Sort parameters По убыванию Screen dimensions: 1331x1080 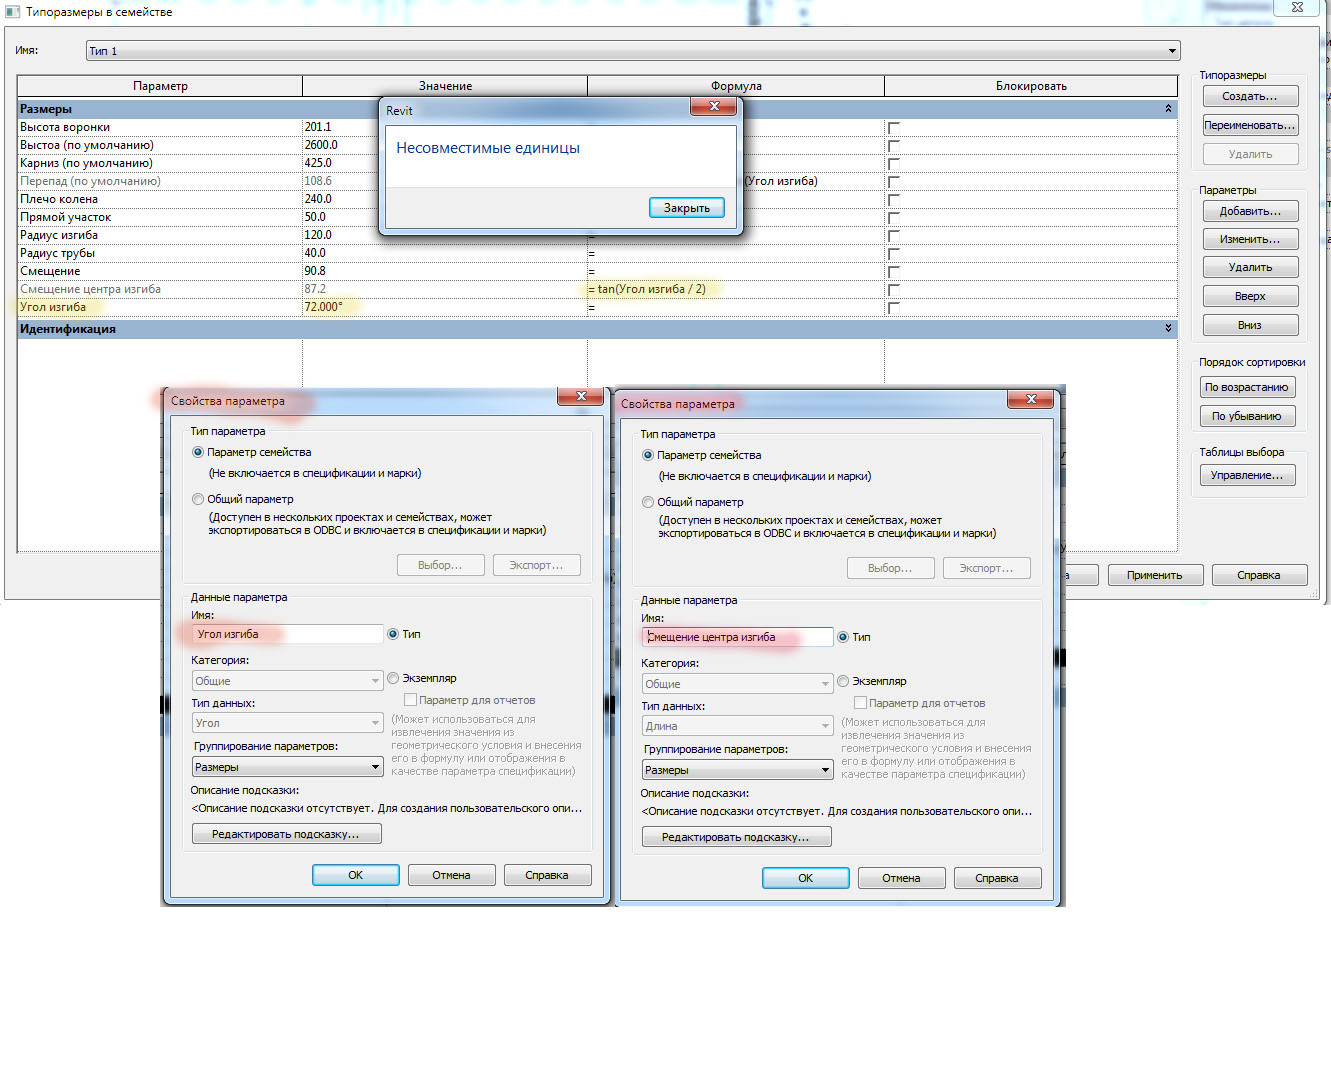pos(1247,416)
